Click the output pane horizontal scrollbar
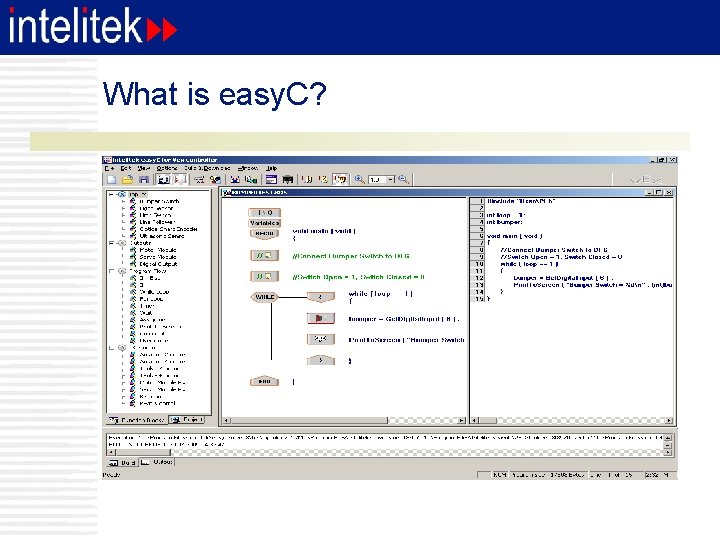The image size is (720, 540). tap(385, 452)
